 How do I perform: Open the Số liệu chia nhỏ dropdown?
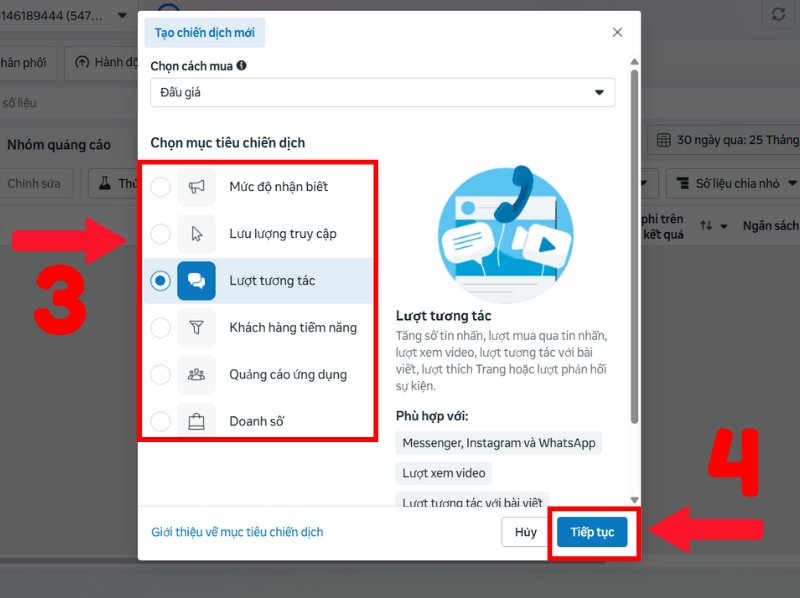point(733,183)
